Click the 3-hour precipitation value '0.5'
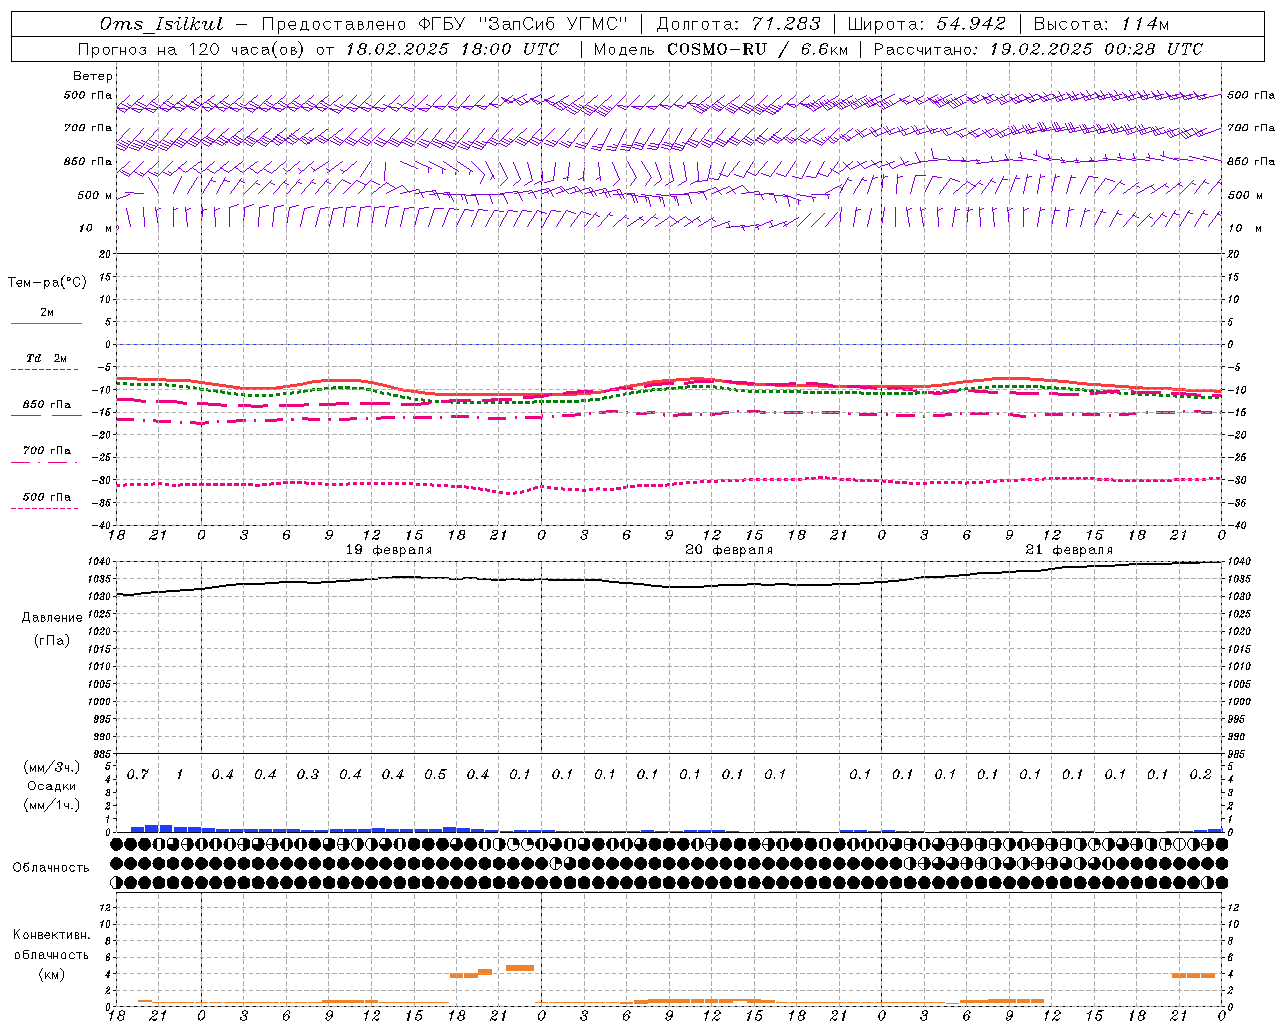Screen dimensions: 1280x1024 pos(435,774)
